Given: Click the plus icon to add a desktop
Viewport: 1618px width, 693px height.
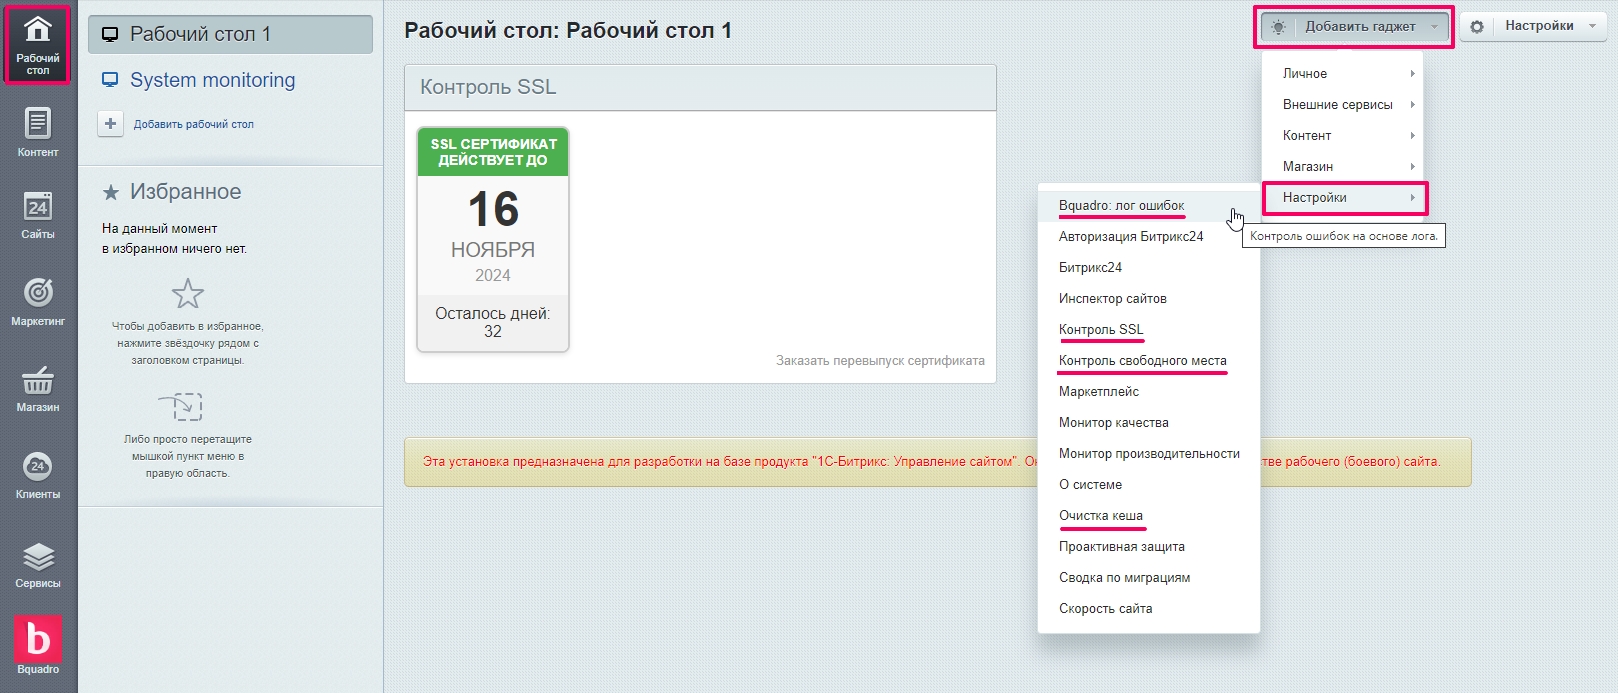Looking at the screenshot, I should pyautogui.click(x=110, y=124).
